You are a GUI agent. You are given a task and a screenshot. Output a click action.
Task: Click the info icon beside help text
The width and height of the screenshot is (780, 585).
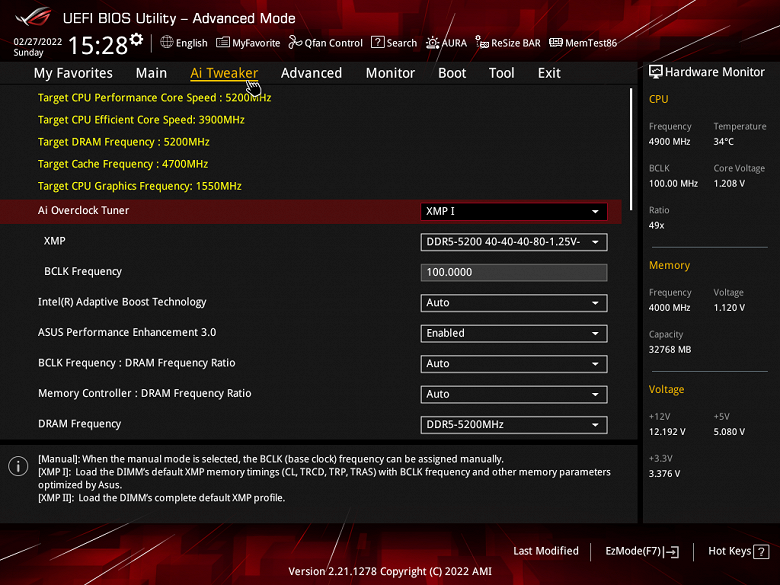(x=18, y=466)
